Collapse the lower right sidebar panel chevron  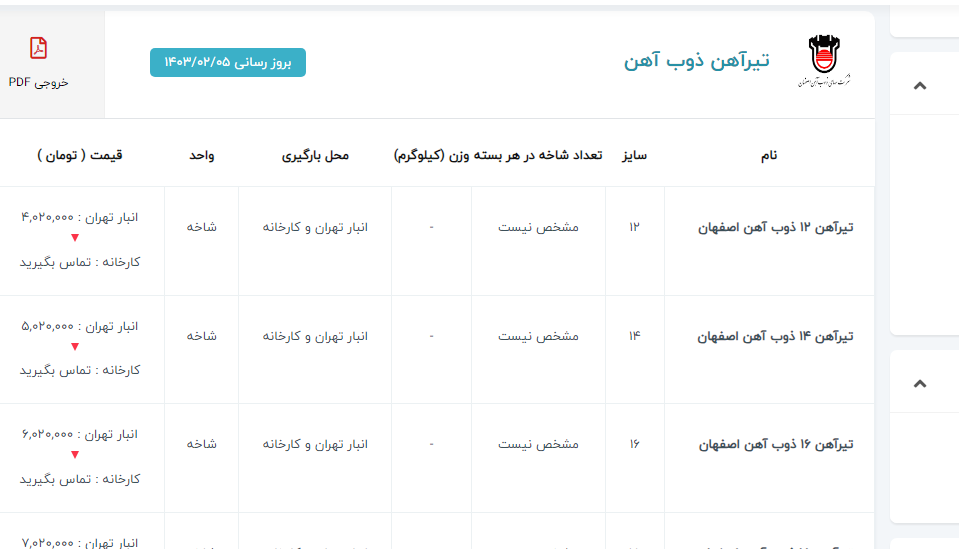point(920,384)
